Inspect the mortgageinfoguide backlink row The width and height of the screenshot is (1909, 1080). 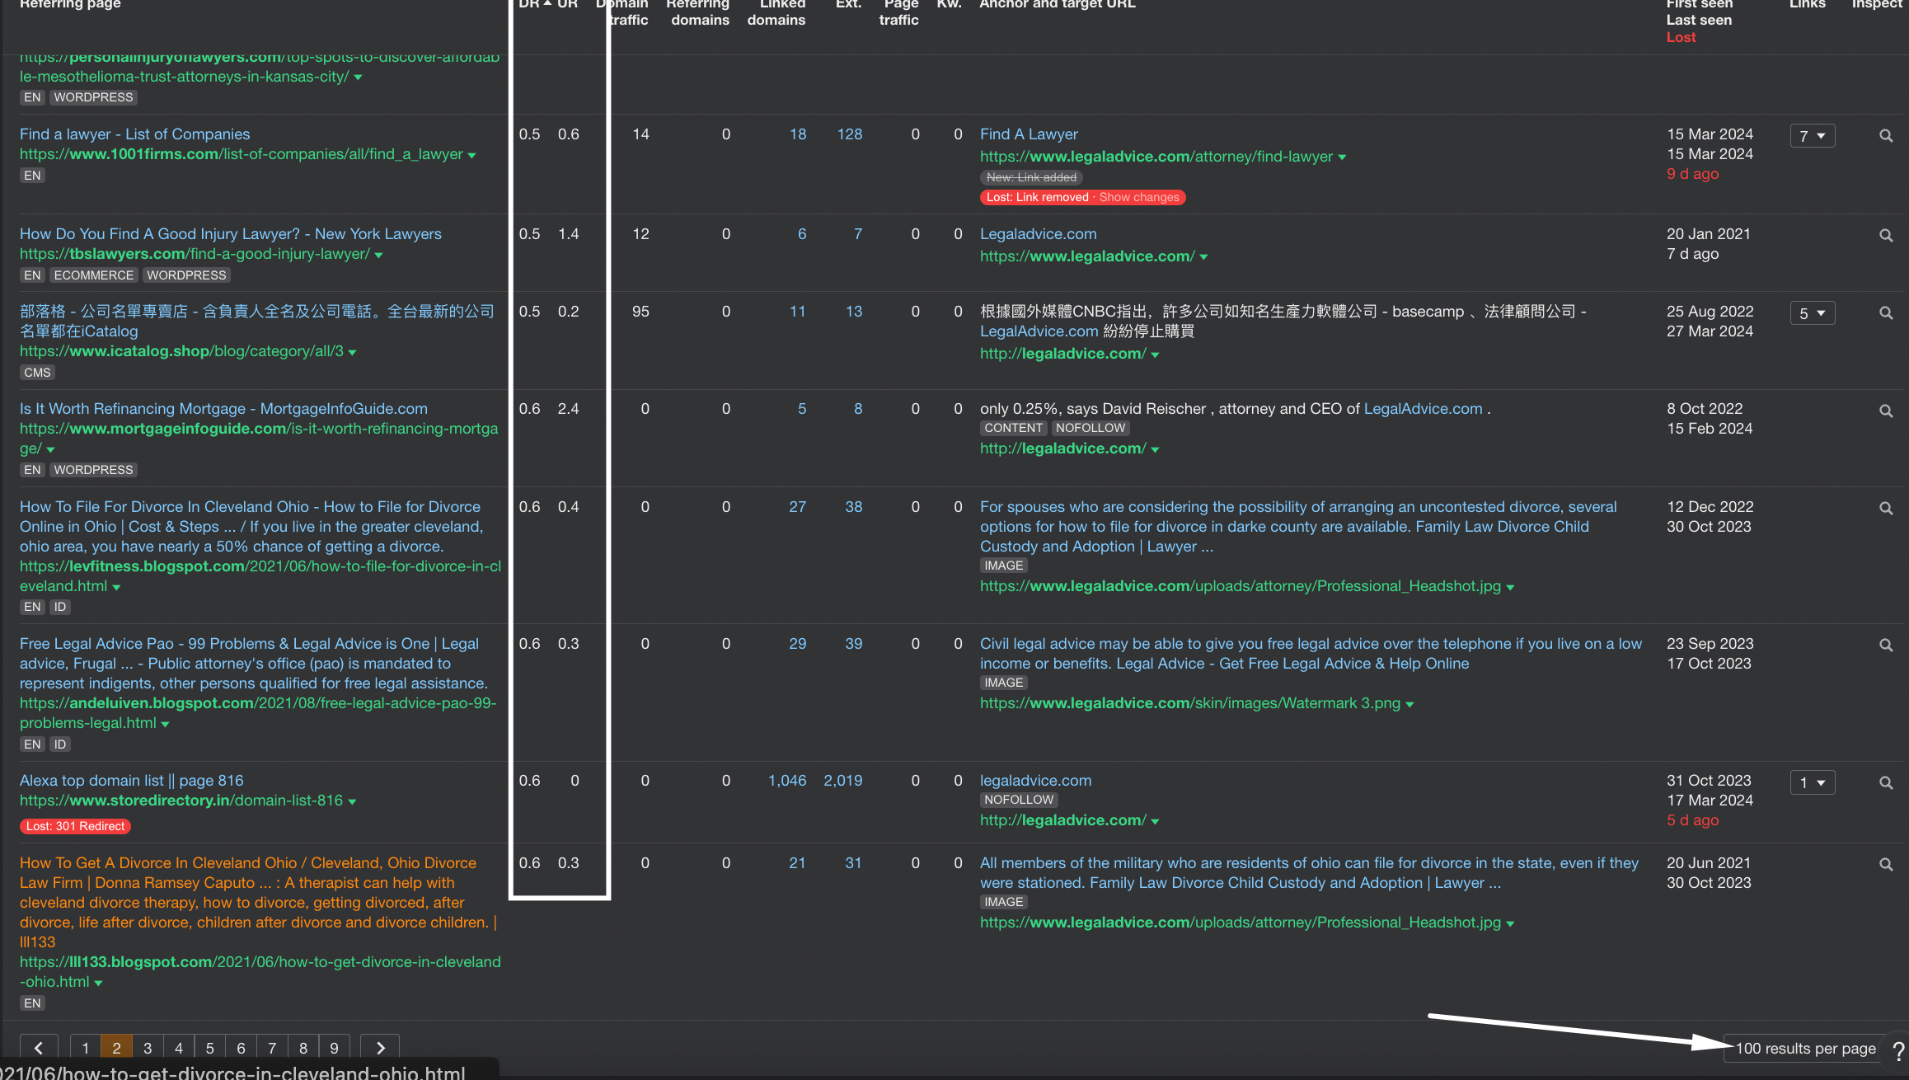click(x=1885, y=411)
